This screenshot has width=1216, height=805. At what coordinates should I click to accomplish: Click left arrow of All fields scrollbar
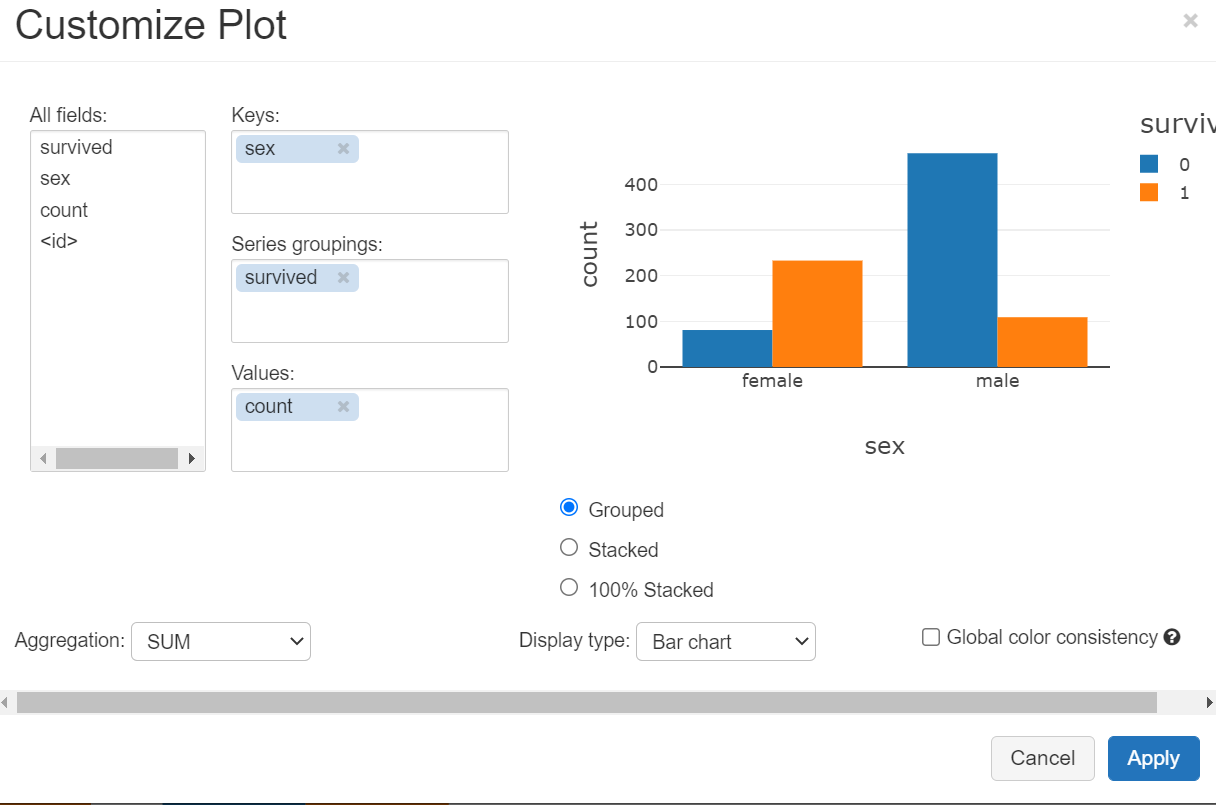[x=42, y=459]
